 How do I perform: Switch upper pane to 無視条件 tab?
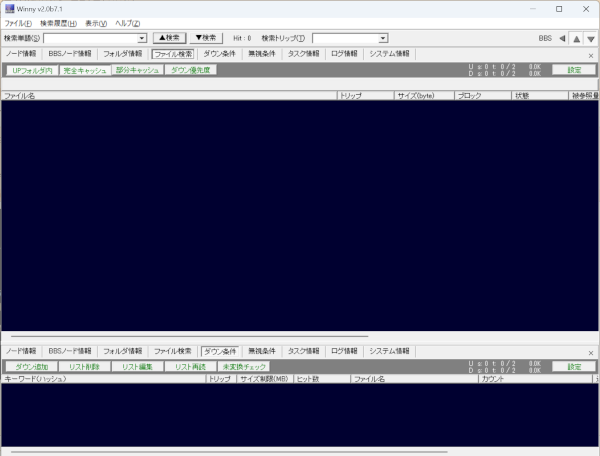tap(262, 54)
